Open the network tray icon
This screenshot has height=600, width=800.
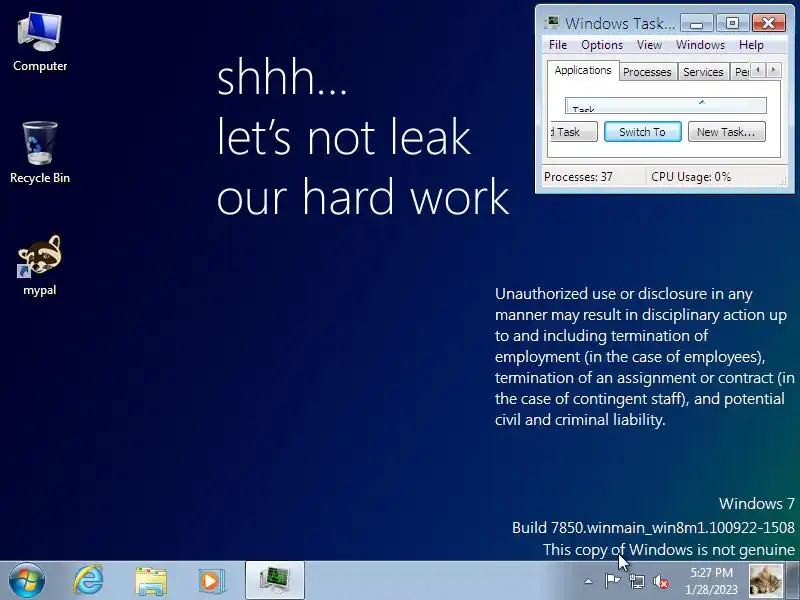pos(636,581)
